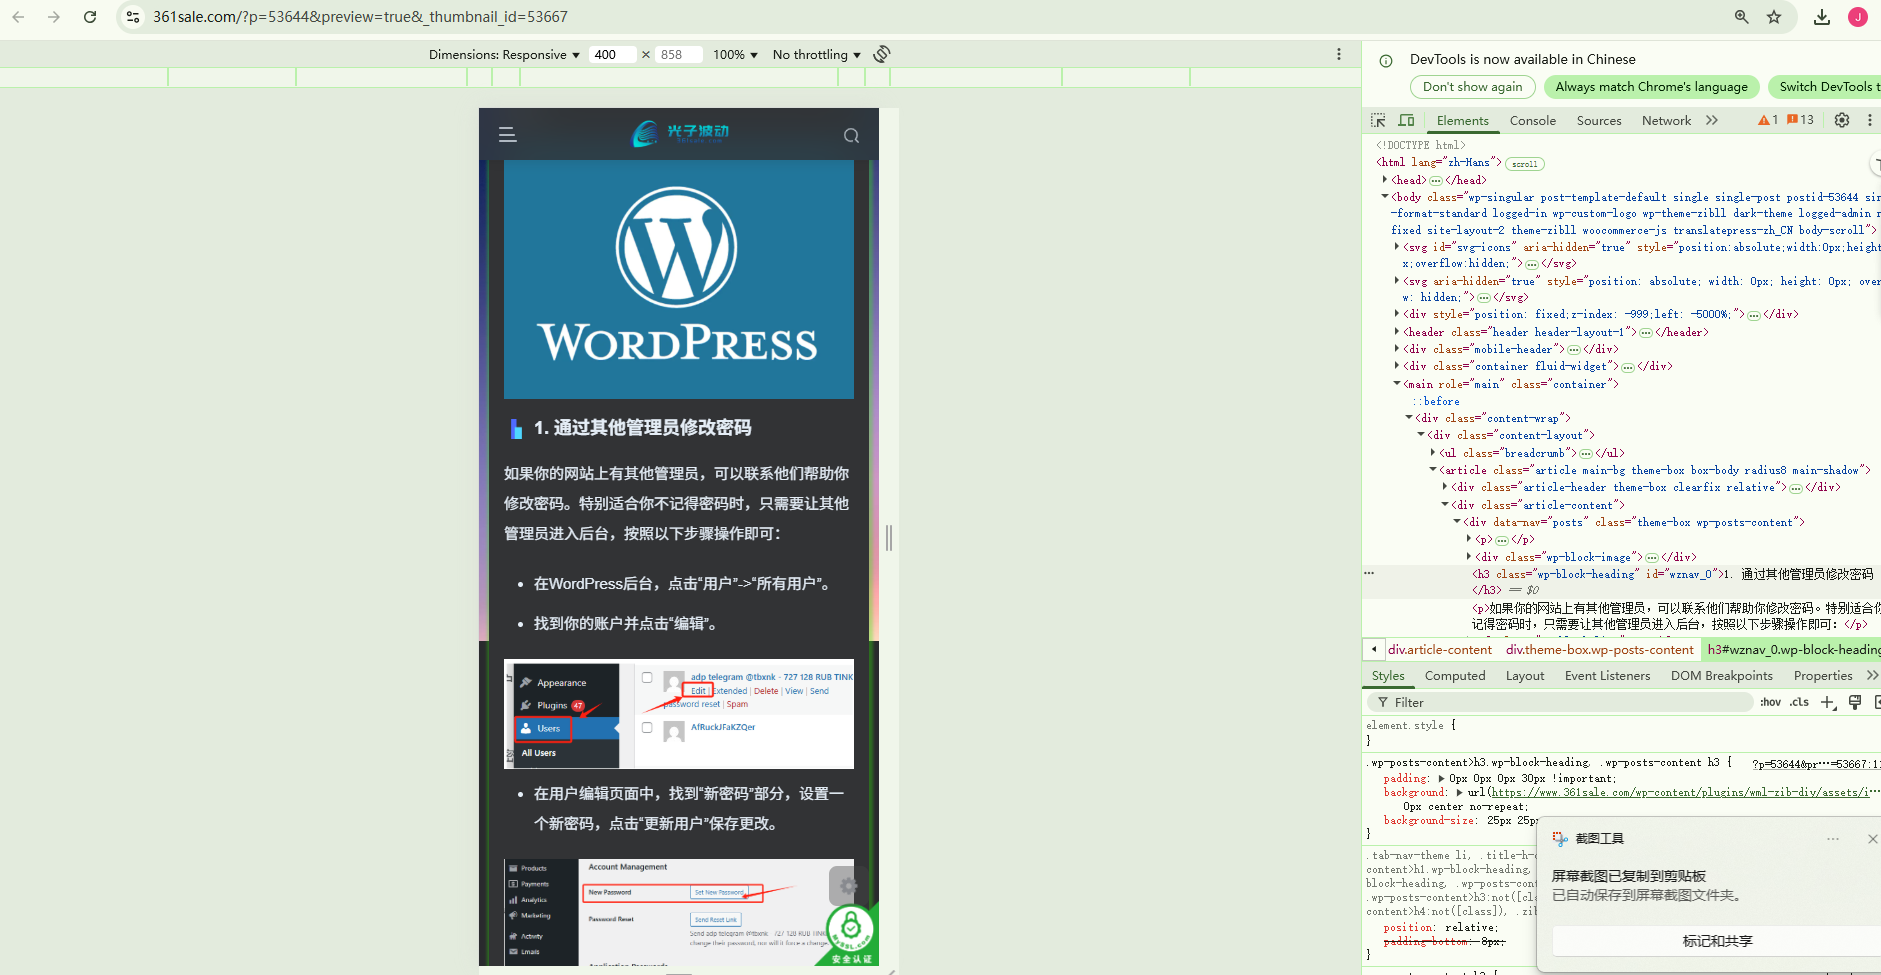Toggle the :hov element state panel
Viewport: 1881px width, 975px height.
pos(1770,702)
